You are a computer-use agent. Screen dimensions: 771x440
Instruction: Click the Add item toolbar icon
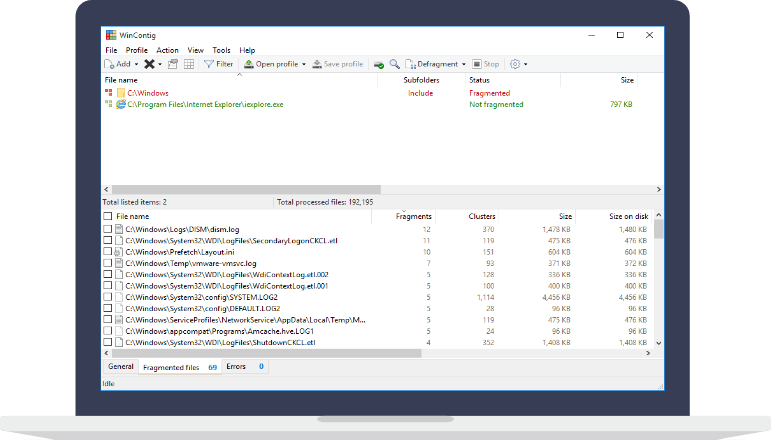pyautogui.click(x=110, y=64)
